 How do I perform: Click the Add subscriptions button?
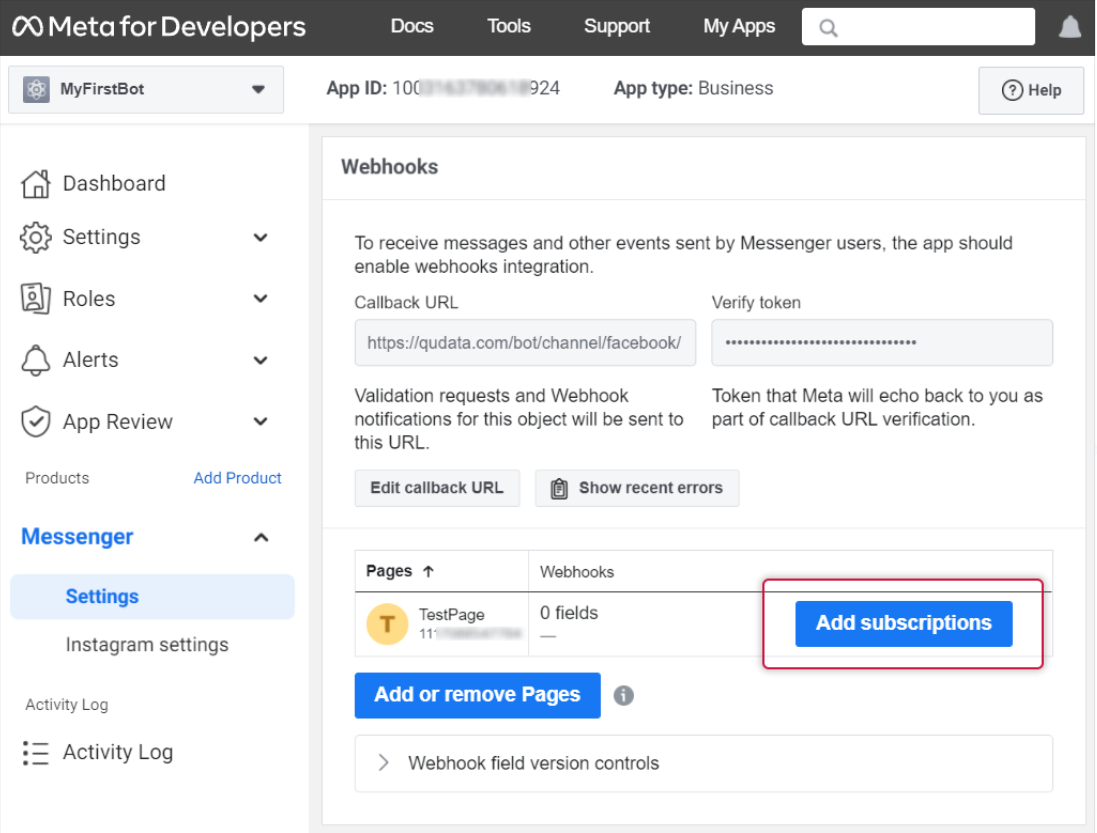pos(903,623)
